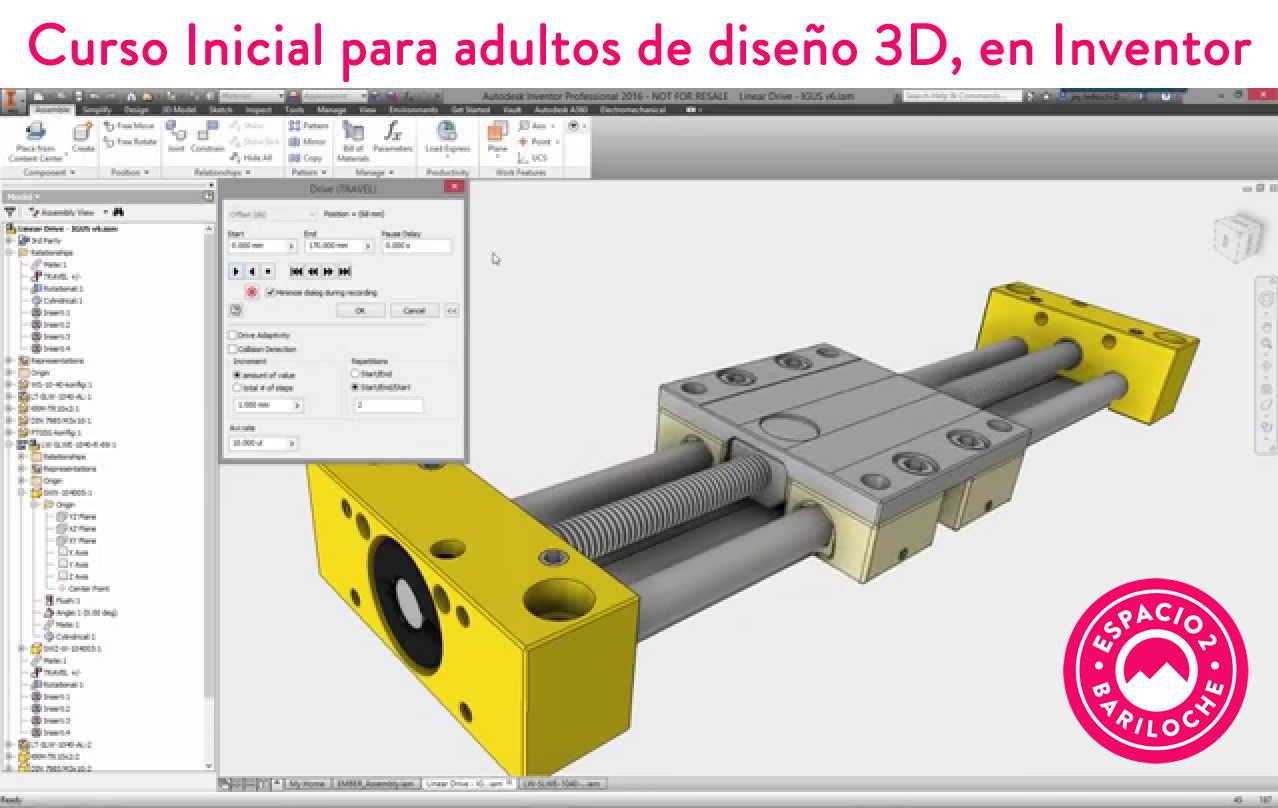Click the Hide All relationships icon
Screen dimensions: 1278x808
pyautogui.click(x=251, y=158)
